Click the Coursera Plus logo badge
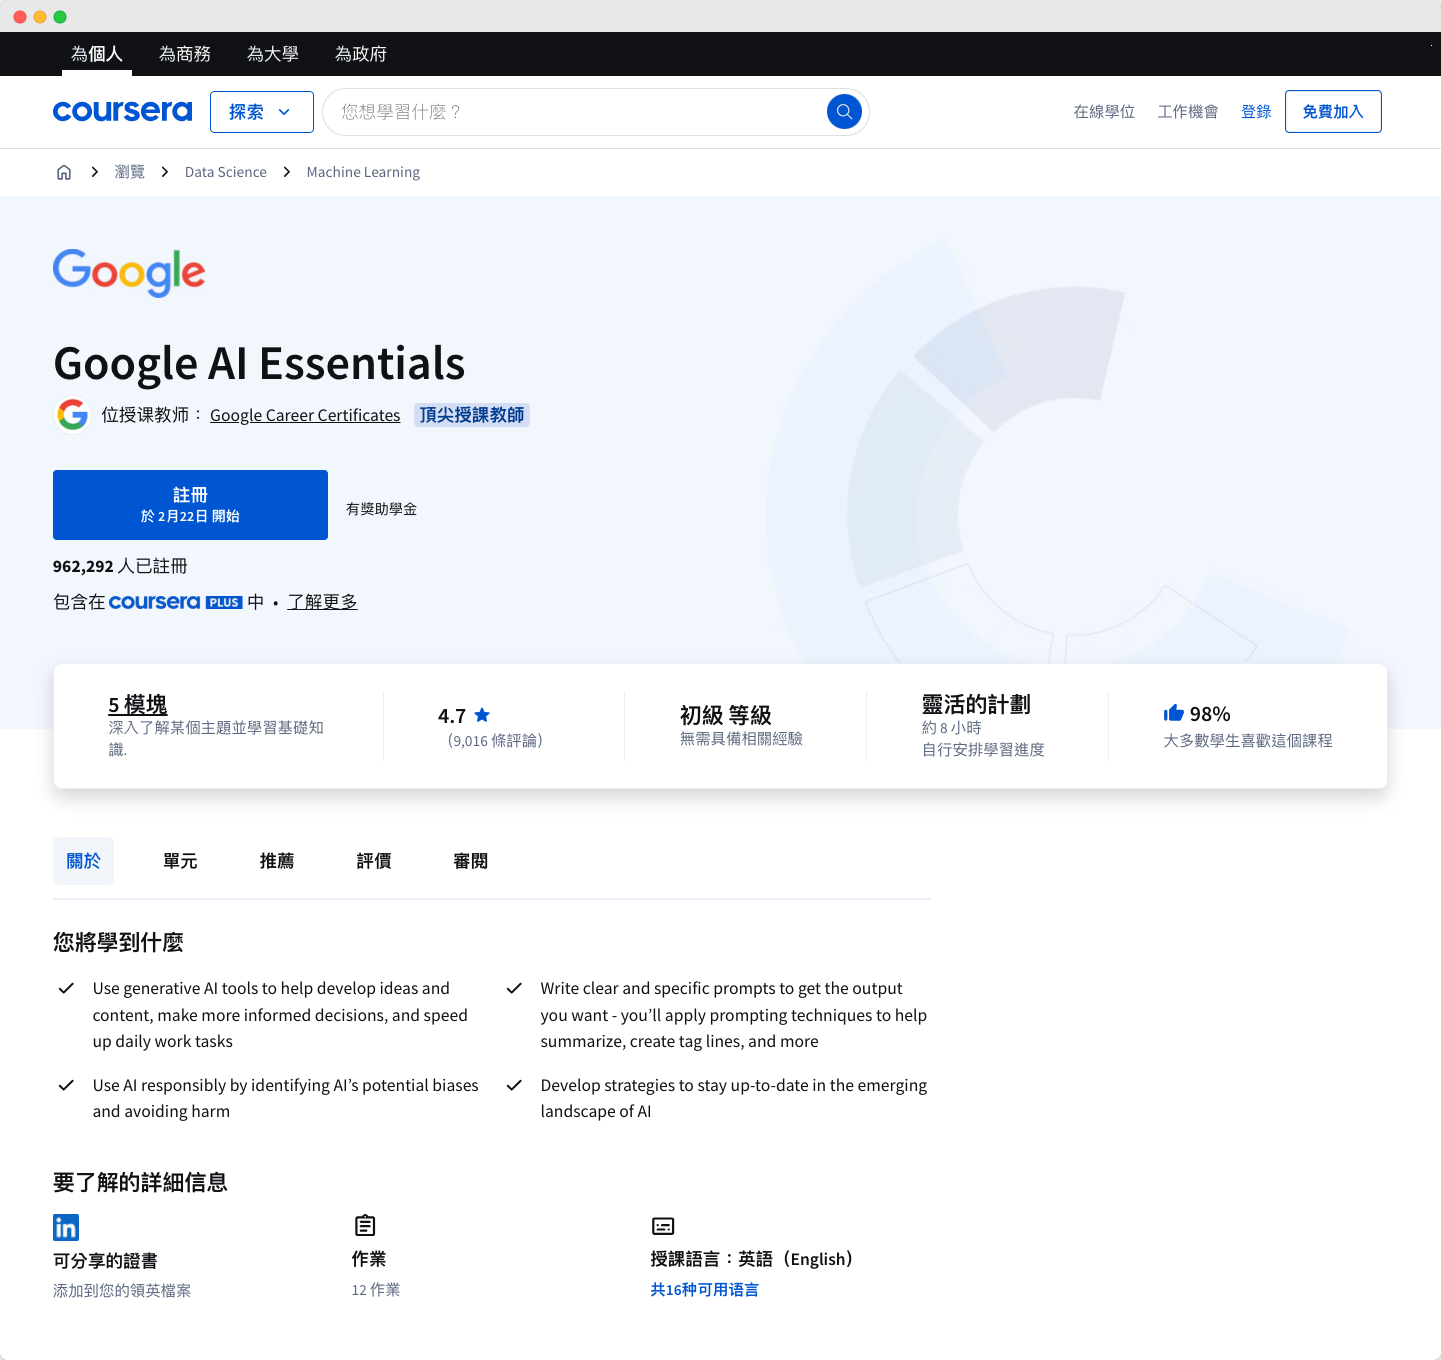The width and height of the screenshot is (1441, 1360). tap(175, 602)
